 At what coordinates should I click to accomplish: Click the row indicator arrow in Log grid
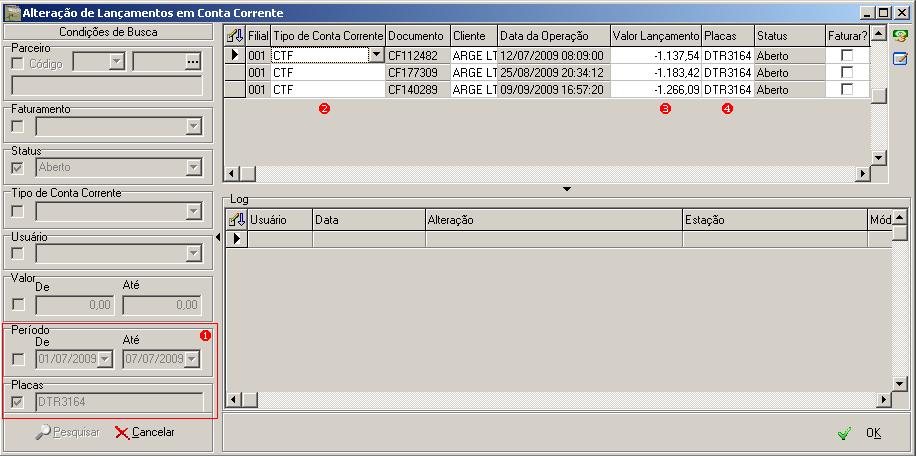(x=236, y=238)
